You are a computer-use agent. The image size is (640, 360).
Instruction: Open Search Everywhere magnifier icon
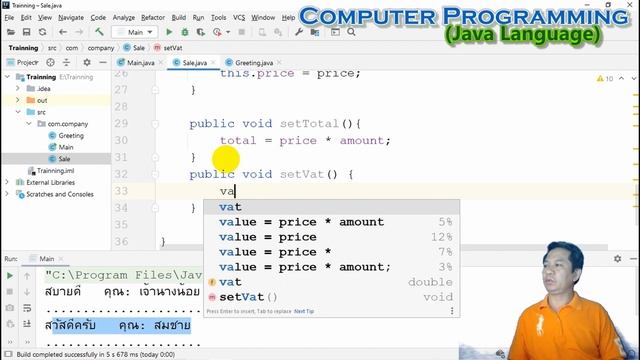coord(351,32)
